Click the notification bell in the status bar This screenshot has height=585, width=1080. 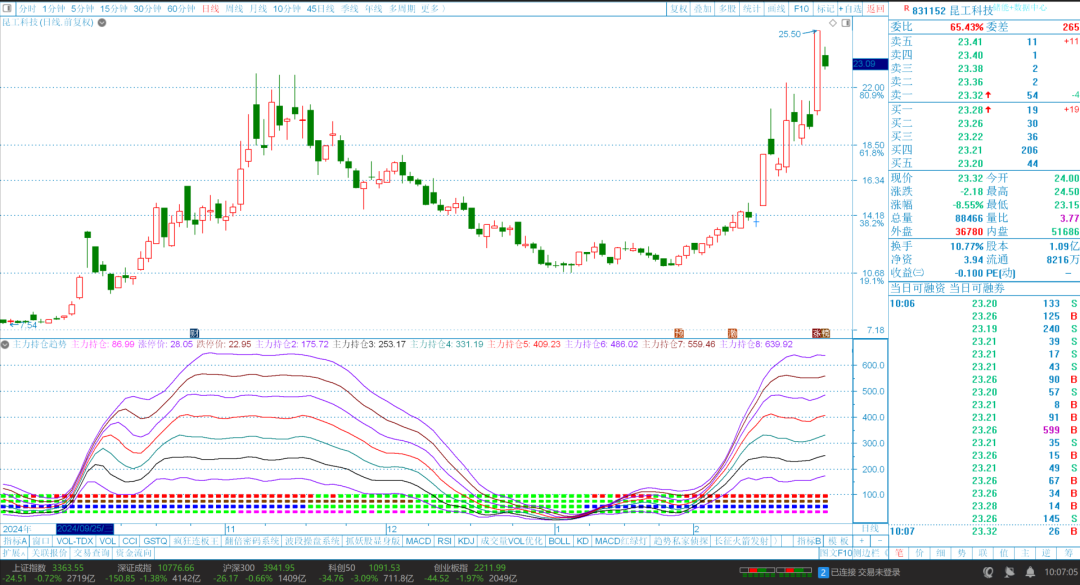(x=1030, y=572)
